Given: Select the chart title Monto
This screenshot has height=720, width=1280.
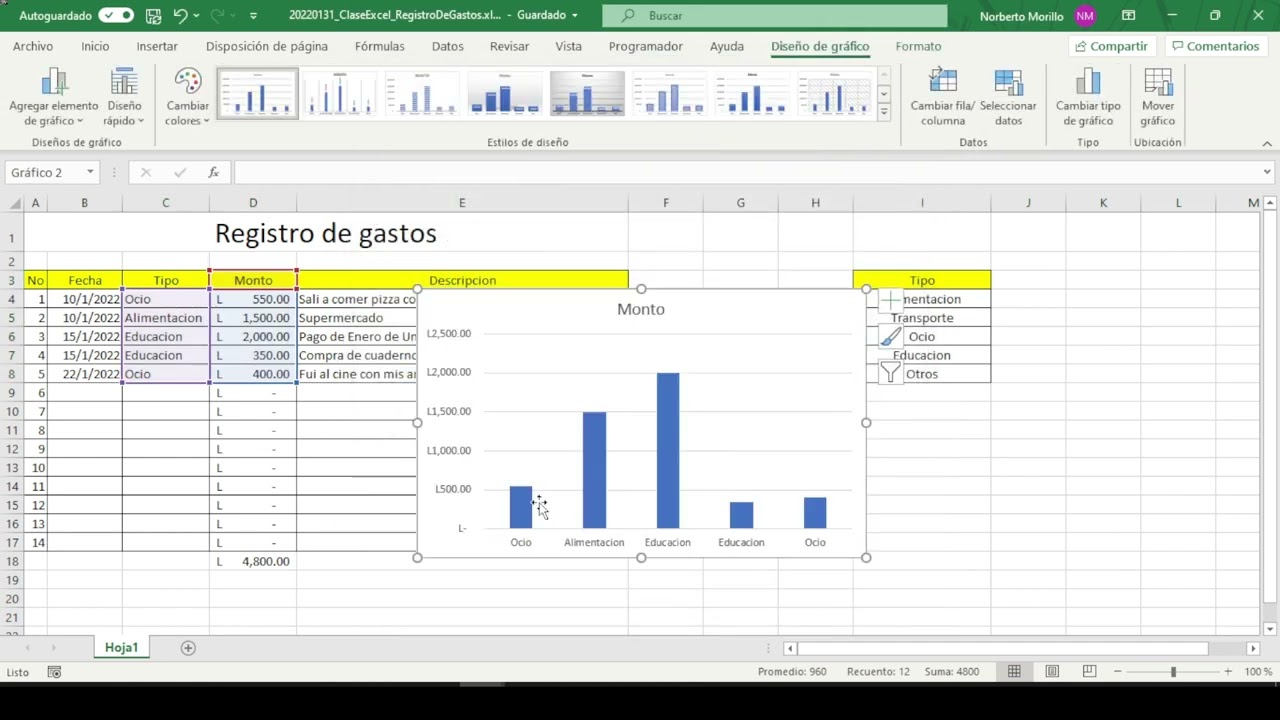Looking at the screenshot, I should tap(641, 309).
